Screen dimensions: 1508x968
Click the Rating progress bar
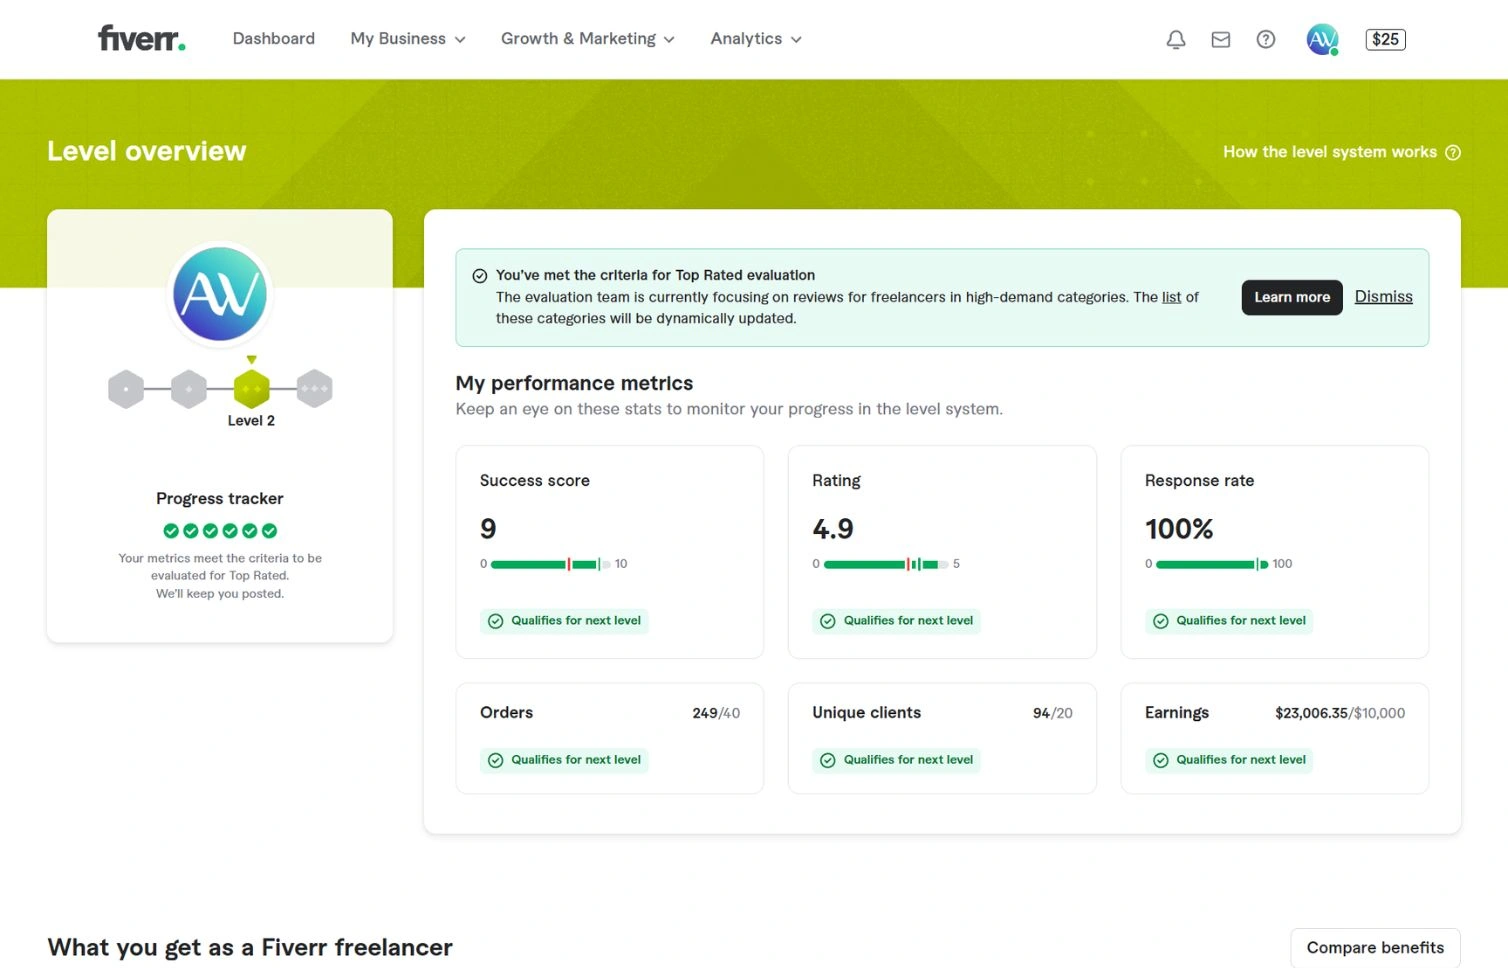885,564
